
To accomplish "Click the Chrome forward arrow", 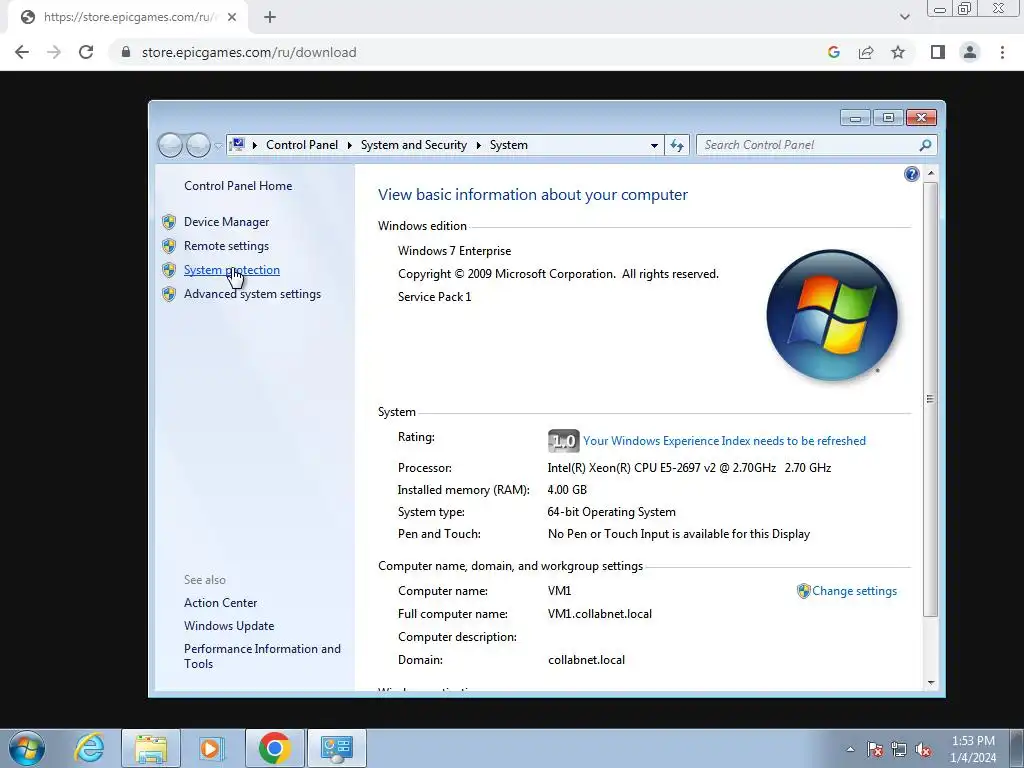I will [54, 52].
